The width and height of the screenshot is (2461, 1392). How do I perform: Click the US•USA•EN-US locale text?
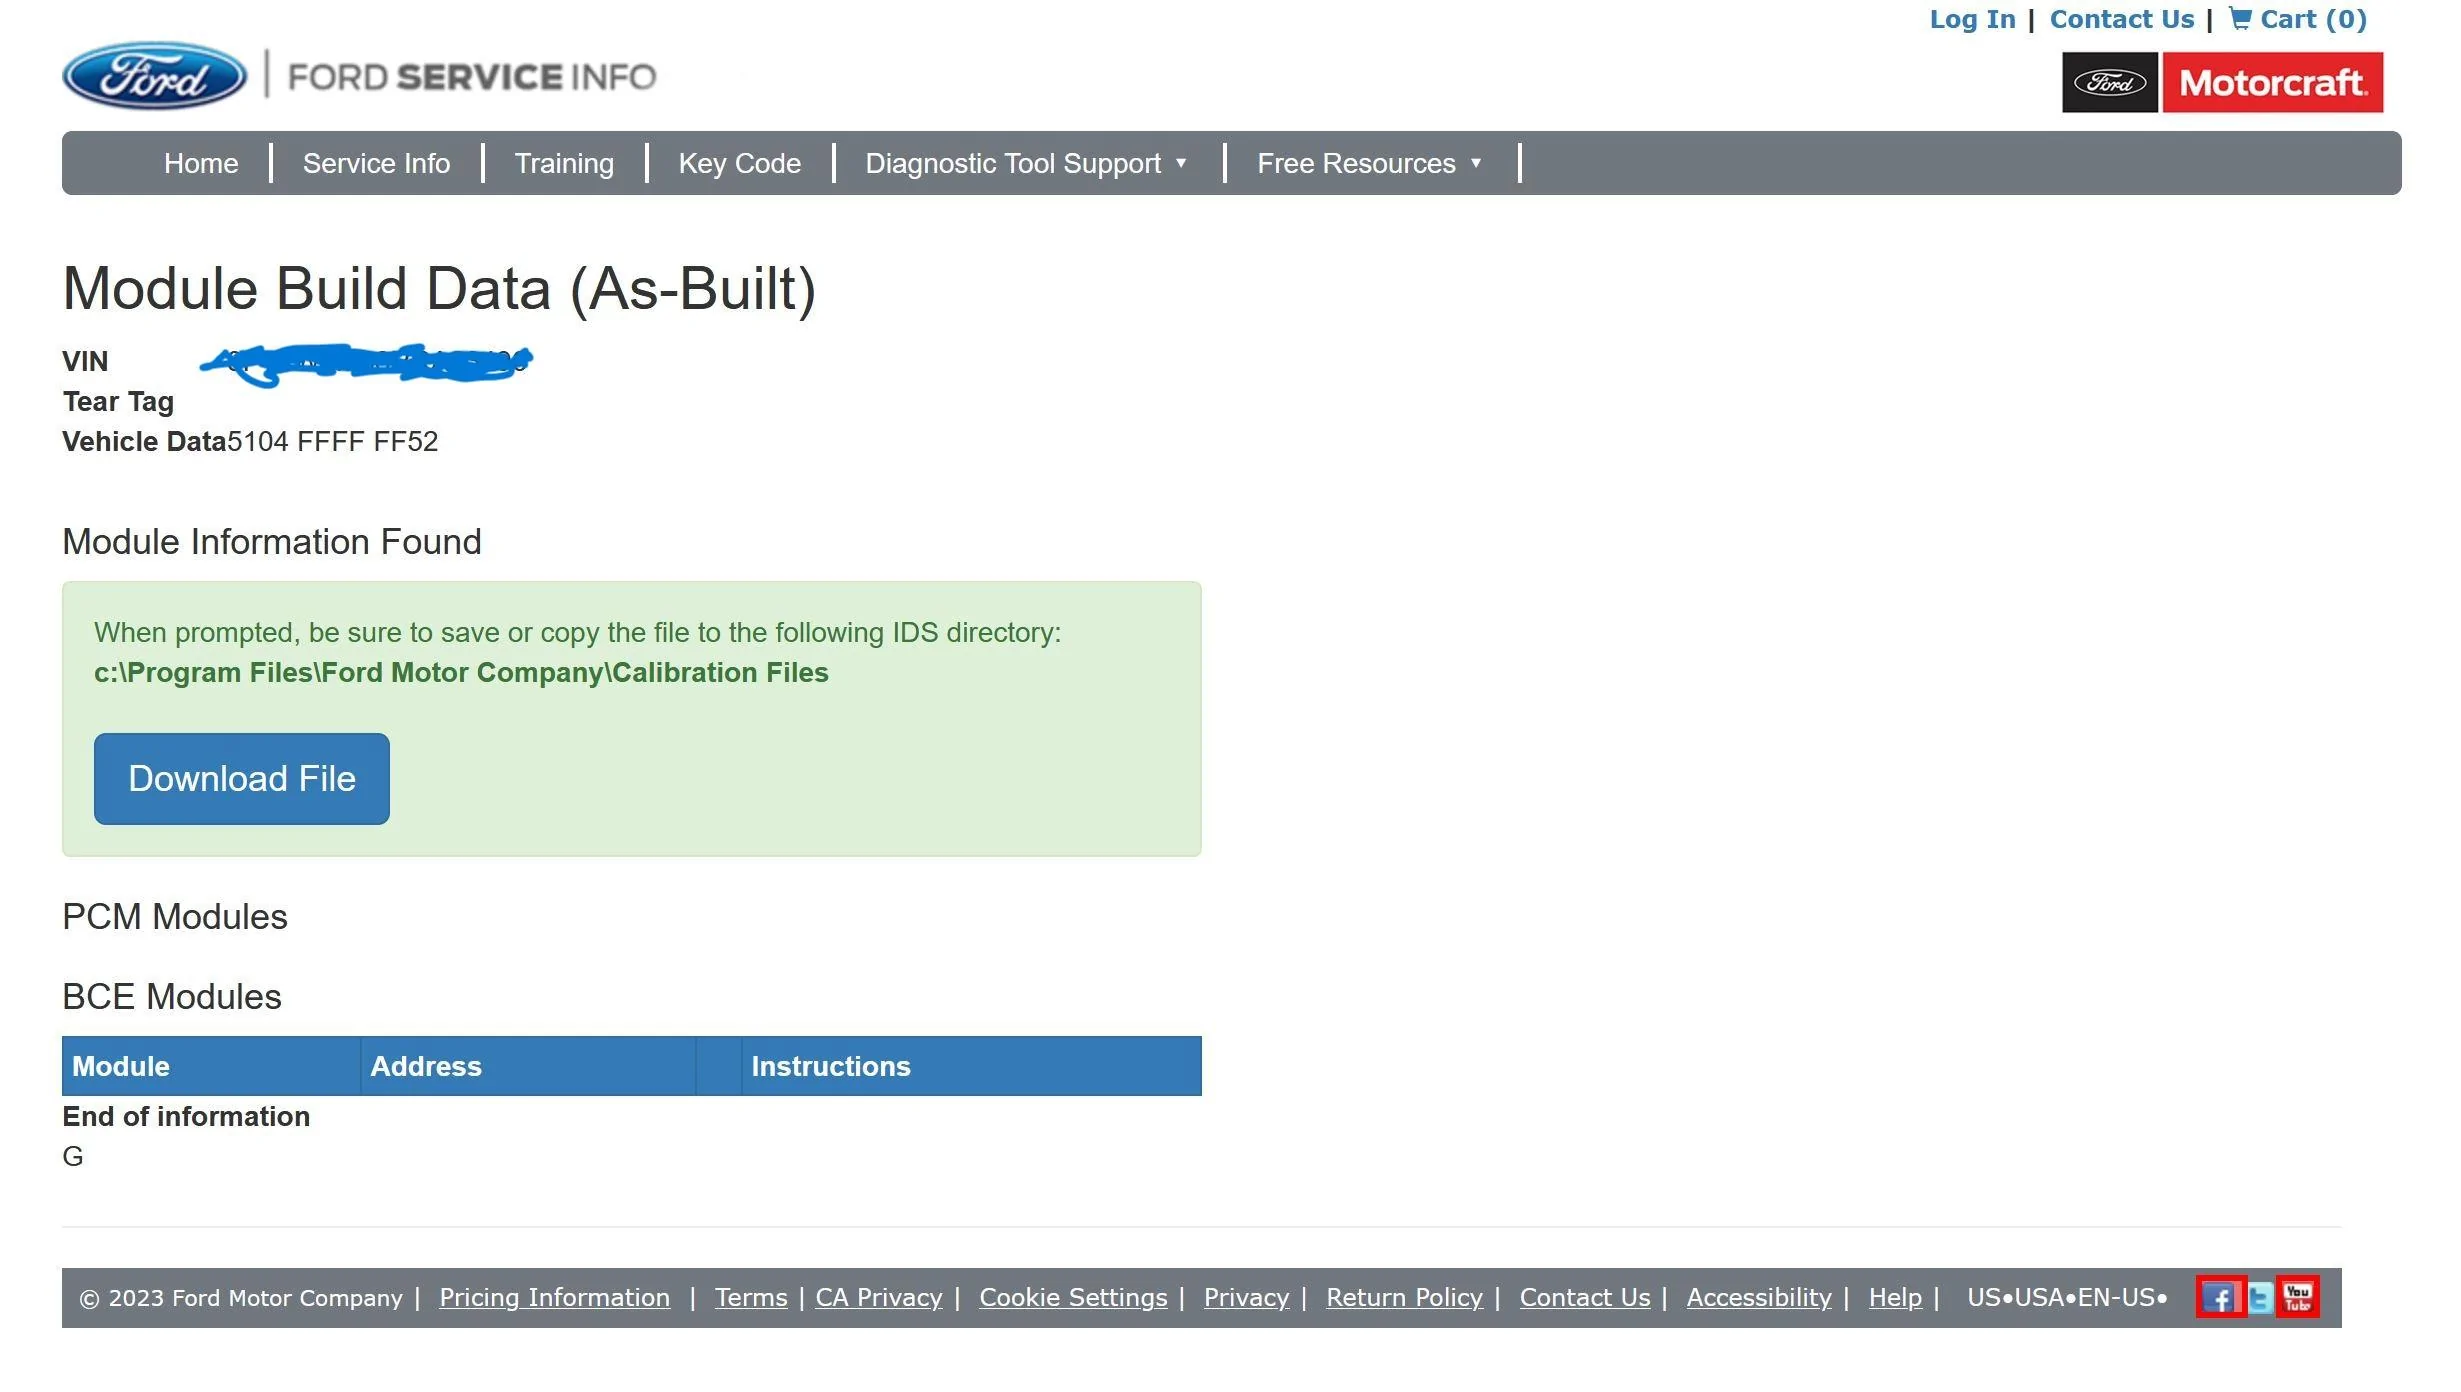(2067, 1298)
